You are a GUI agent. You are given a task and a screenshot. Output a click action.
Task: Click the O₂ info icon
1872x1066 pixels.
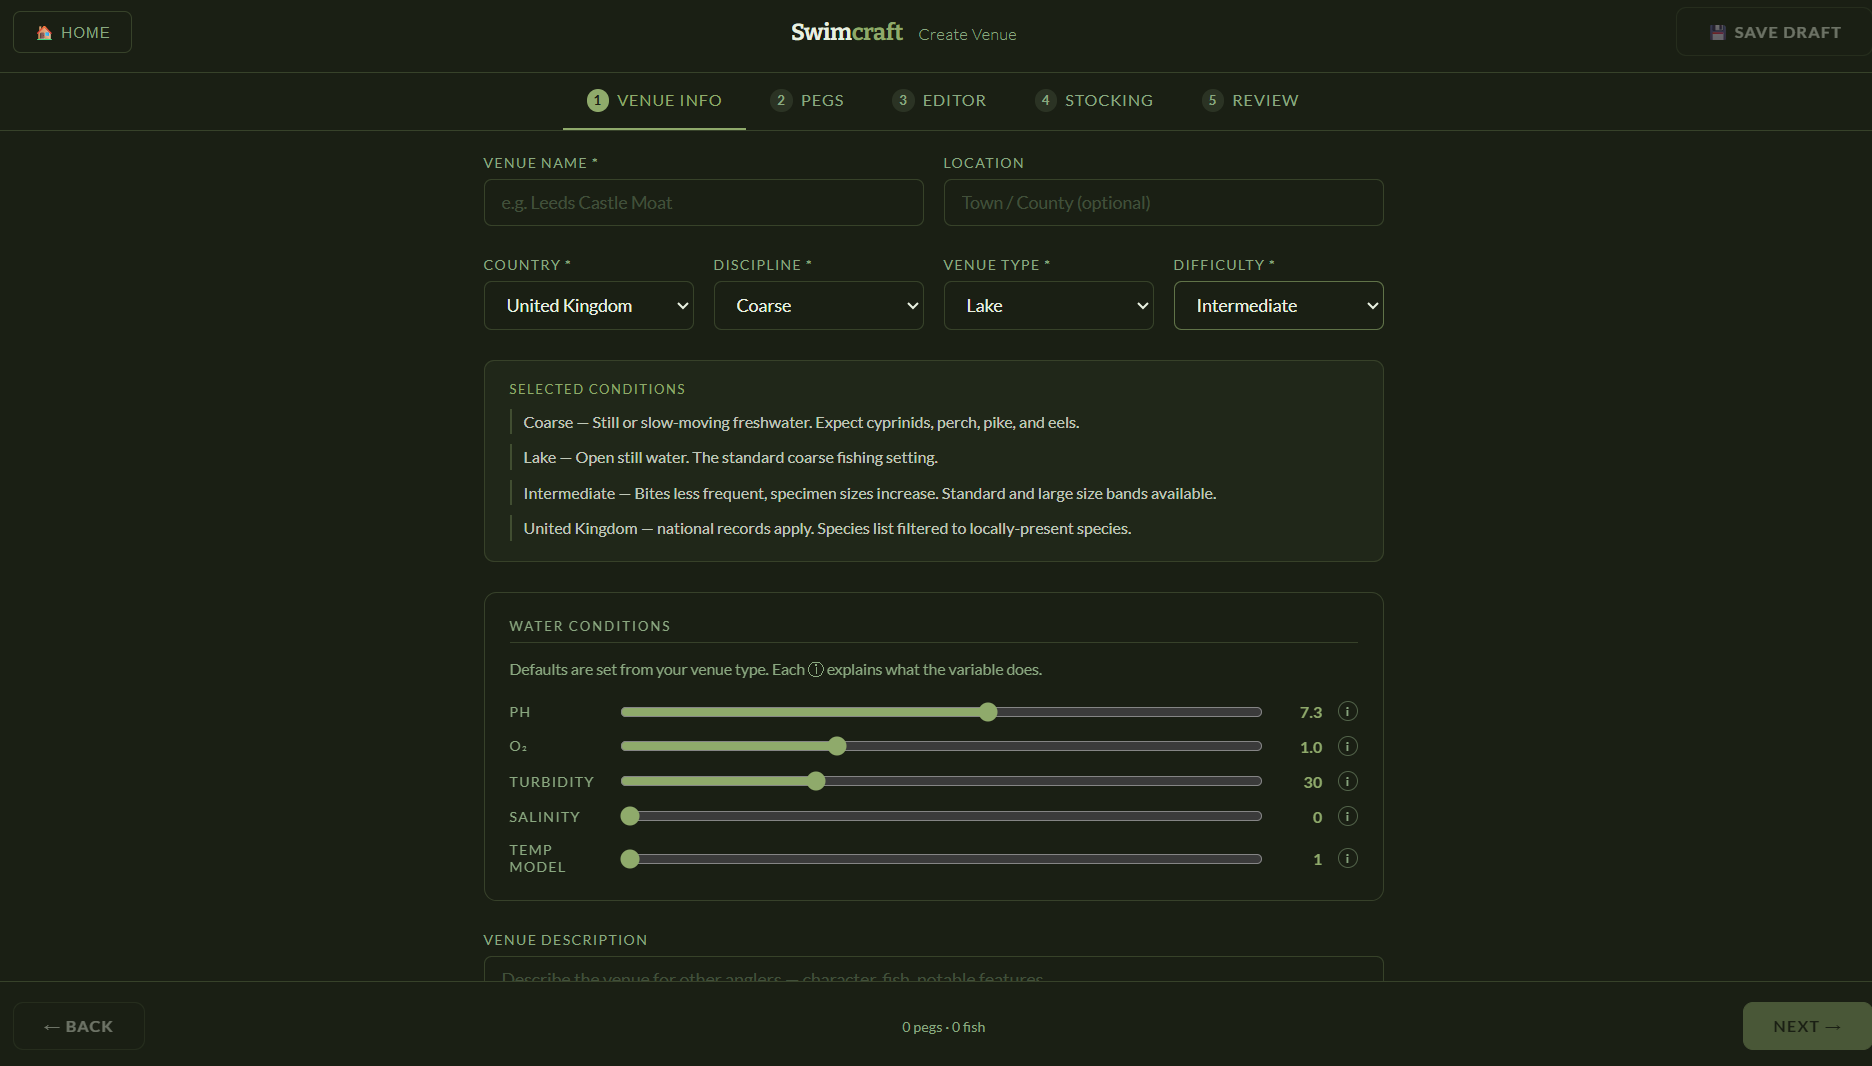[1347, 747]
